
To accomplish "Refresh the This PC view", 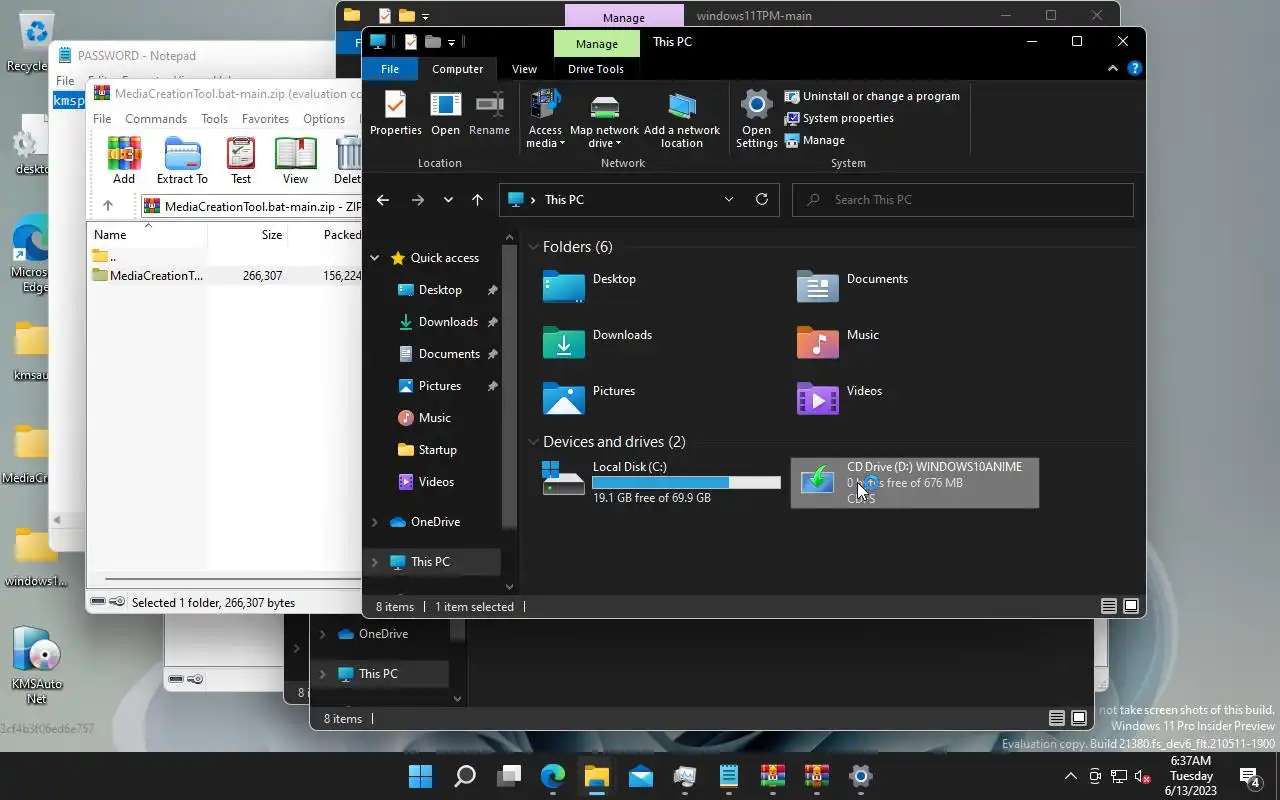I will click(x=762, y=199).
